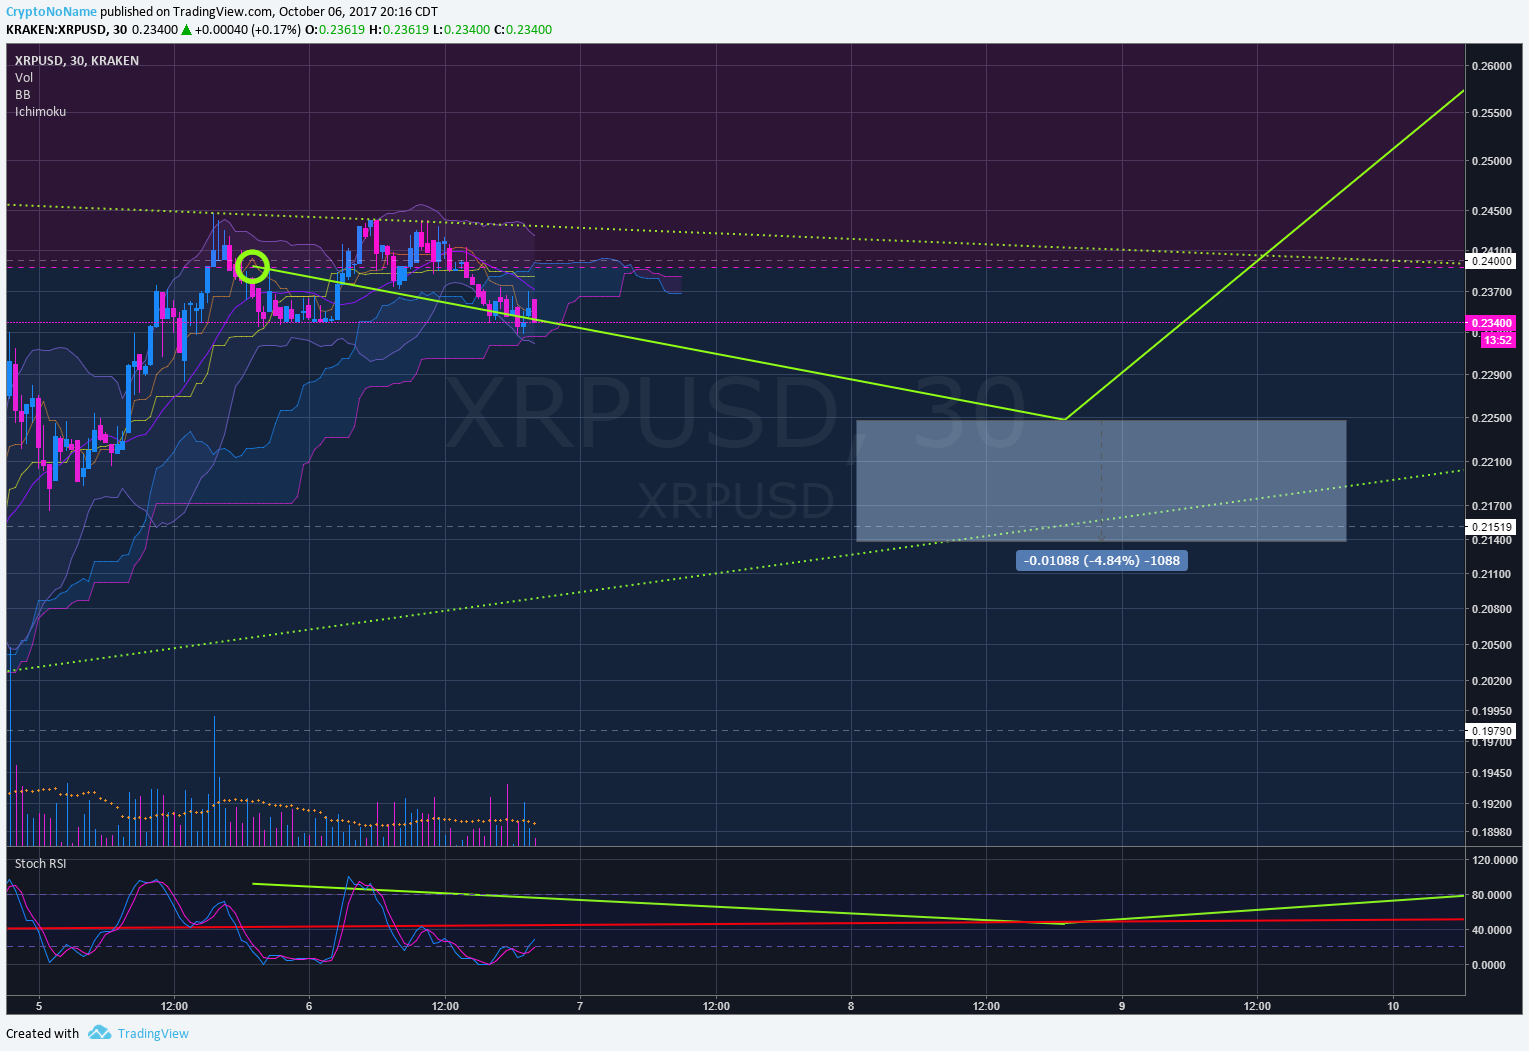Click the 0.20200 price axis tick

coord(1491,682)
